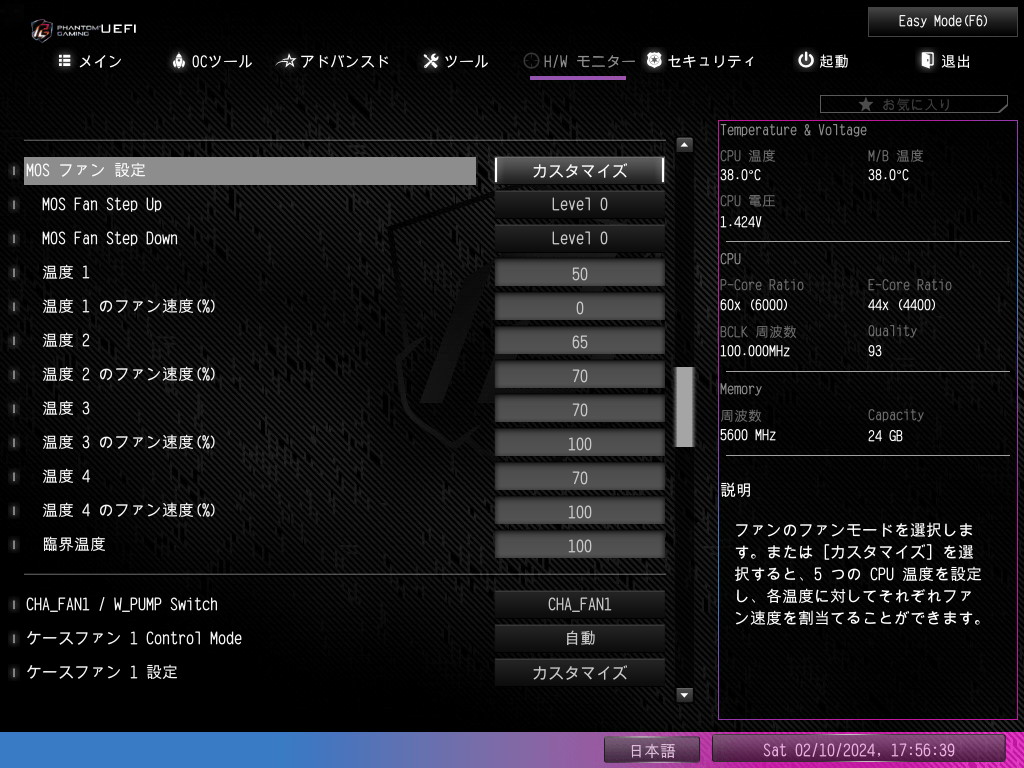Screen dimensions: 1024x768
Task: Click the door icon of 退出
Action: point(927,60)
